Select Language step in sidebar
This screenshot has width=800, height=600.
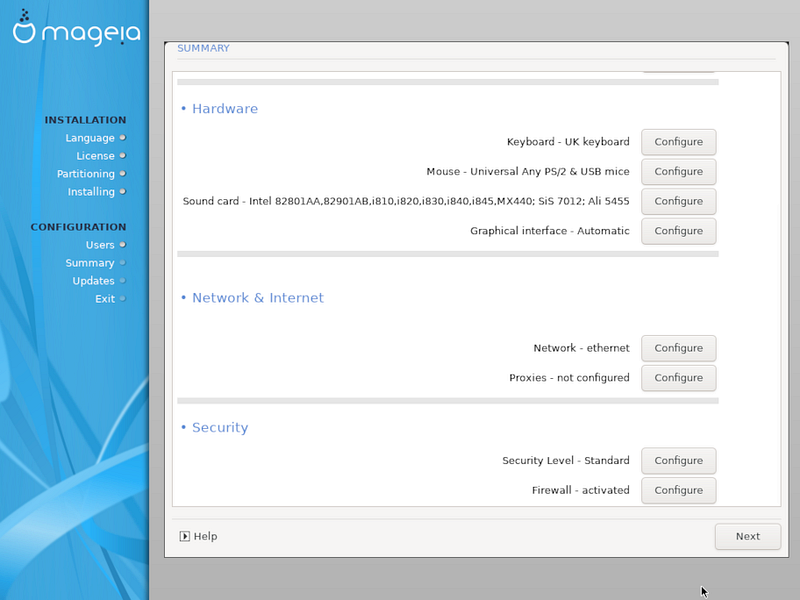90,138
